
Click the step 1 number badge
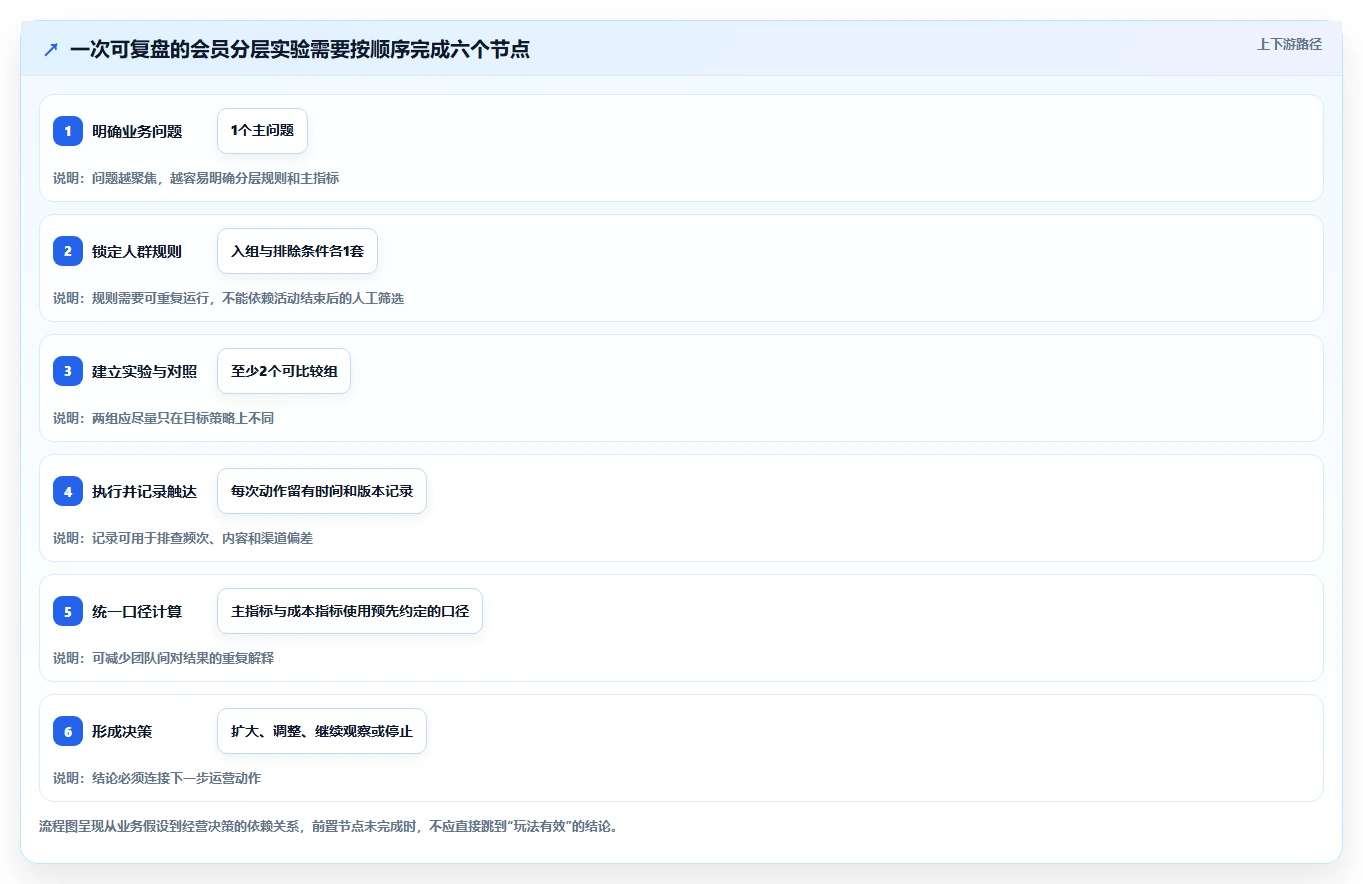(68, 131)
